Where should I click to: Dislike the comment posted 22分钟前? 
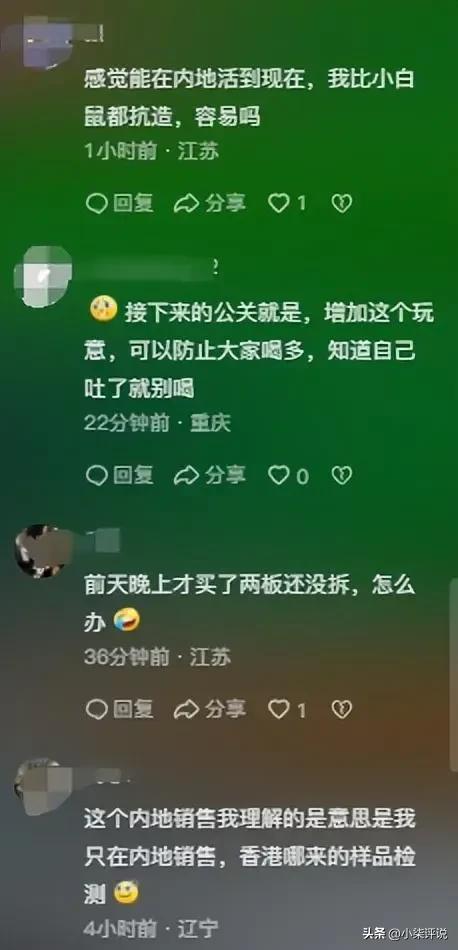click(x=342, y=475)
